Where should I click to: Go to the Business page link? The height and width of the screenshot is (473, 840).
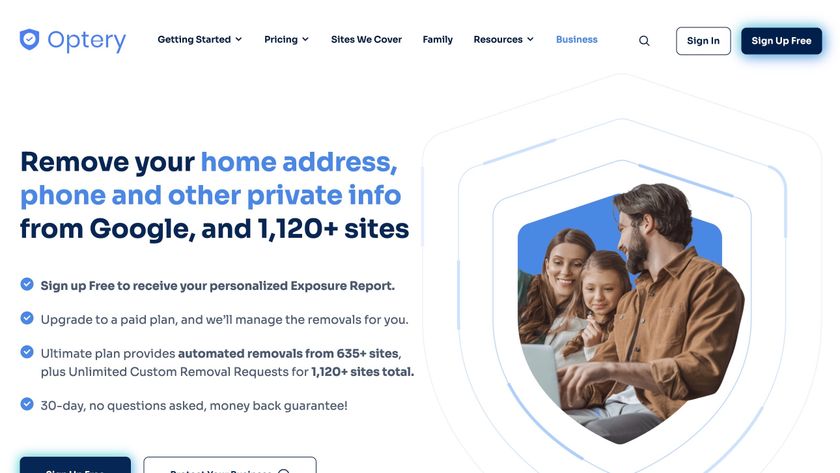pos(576,39)
